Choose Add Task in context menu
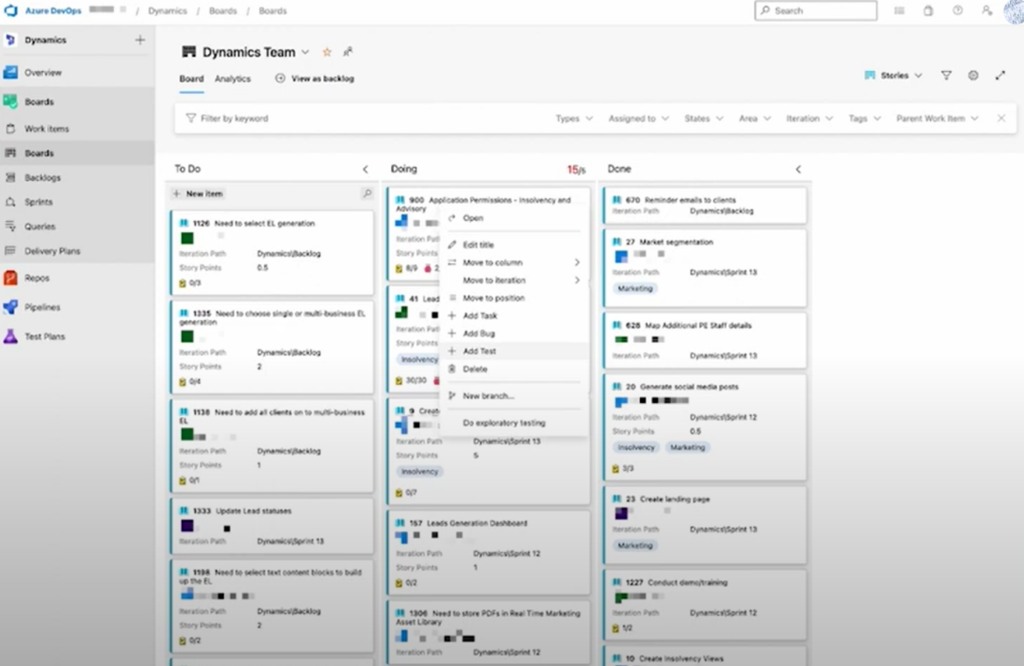The width and height of the screenshot is (1024, 666). (x=514, y=315)
